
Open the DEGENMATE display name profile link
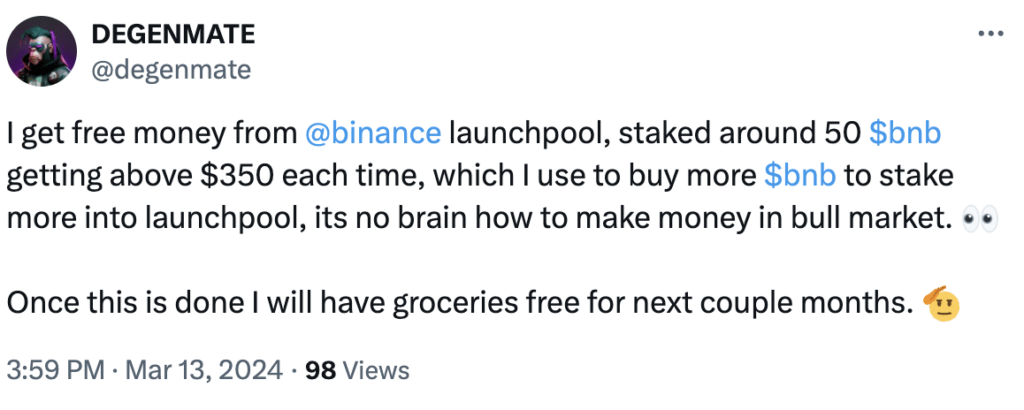(x=174, y=35)
